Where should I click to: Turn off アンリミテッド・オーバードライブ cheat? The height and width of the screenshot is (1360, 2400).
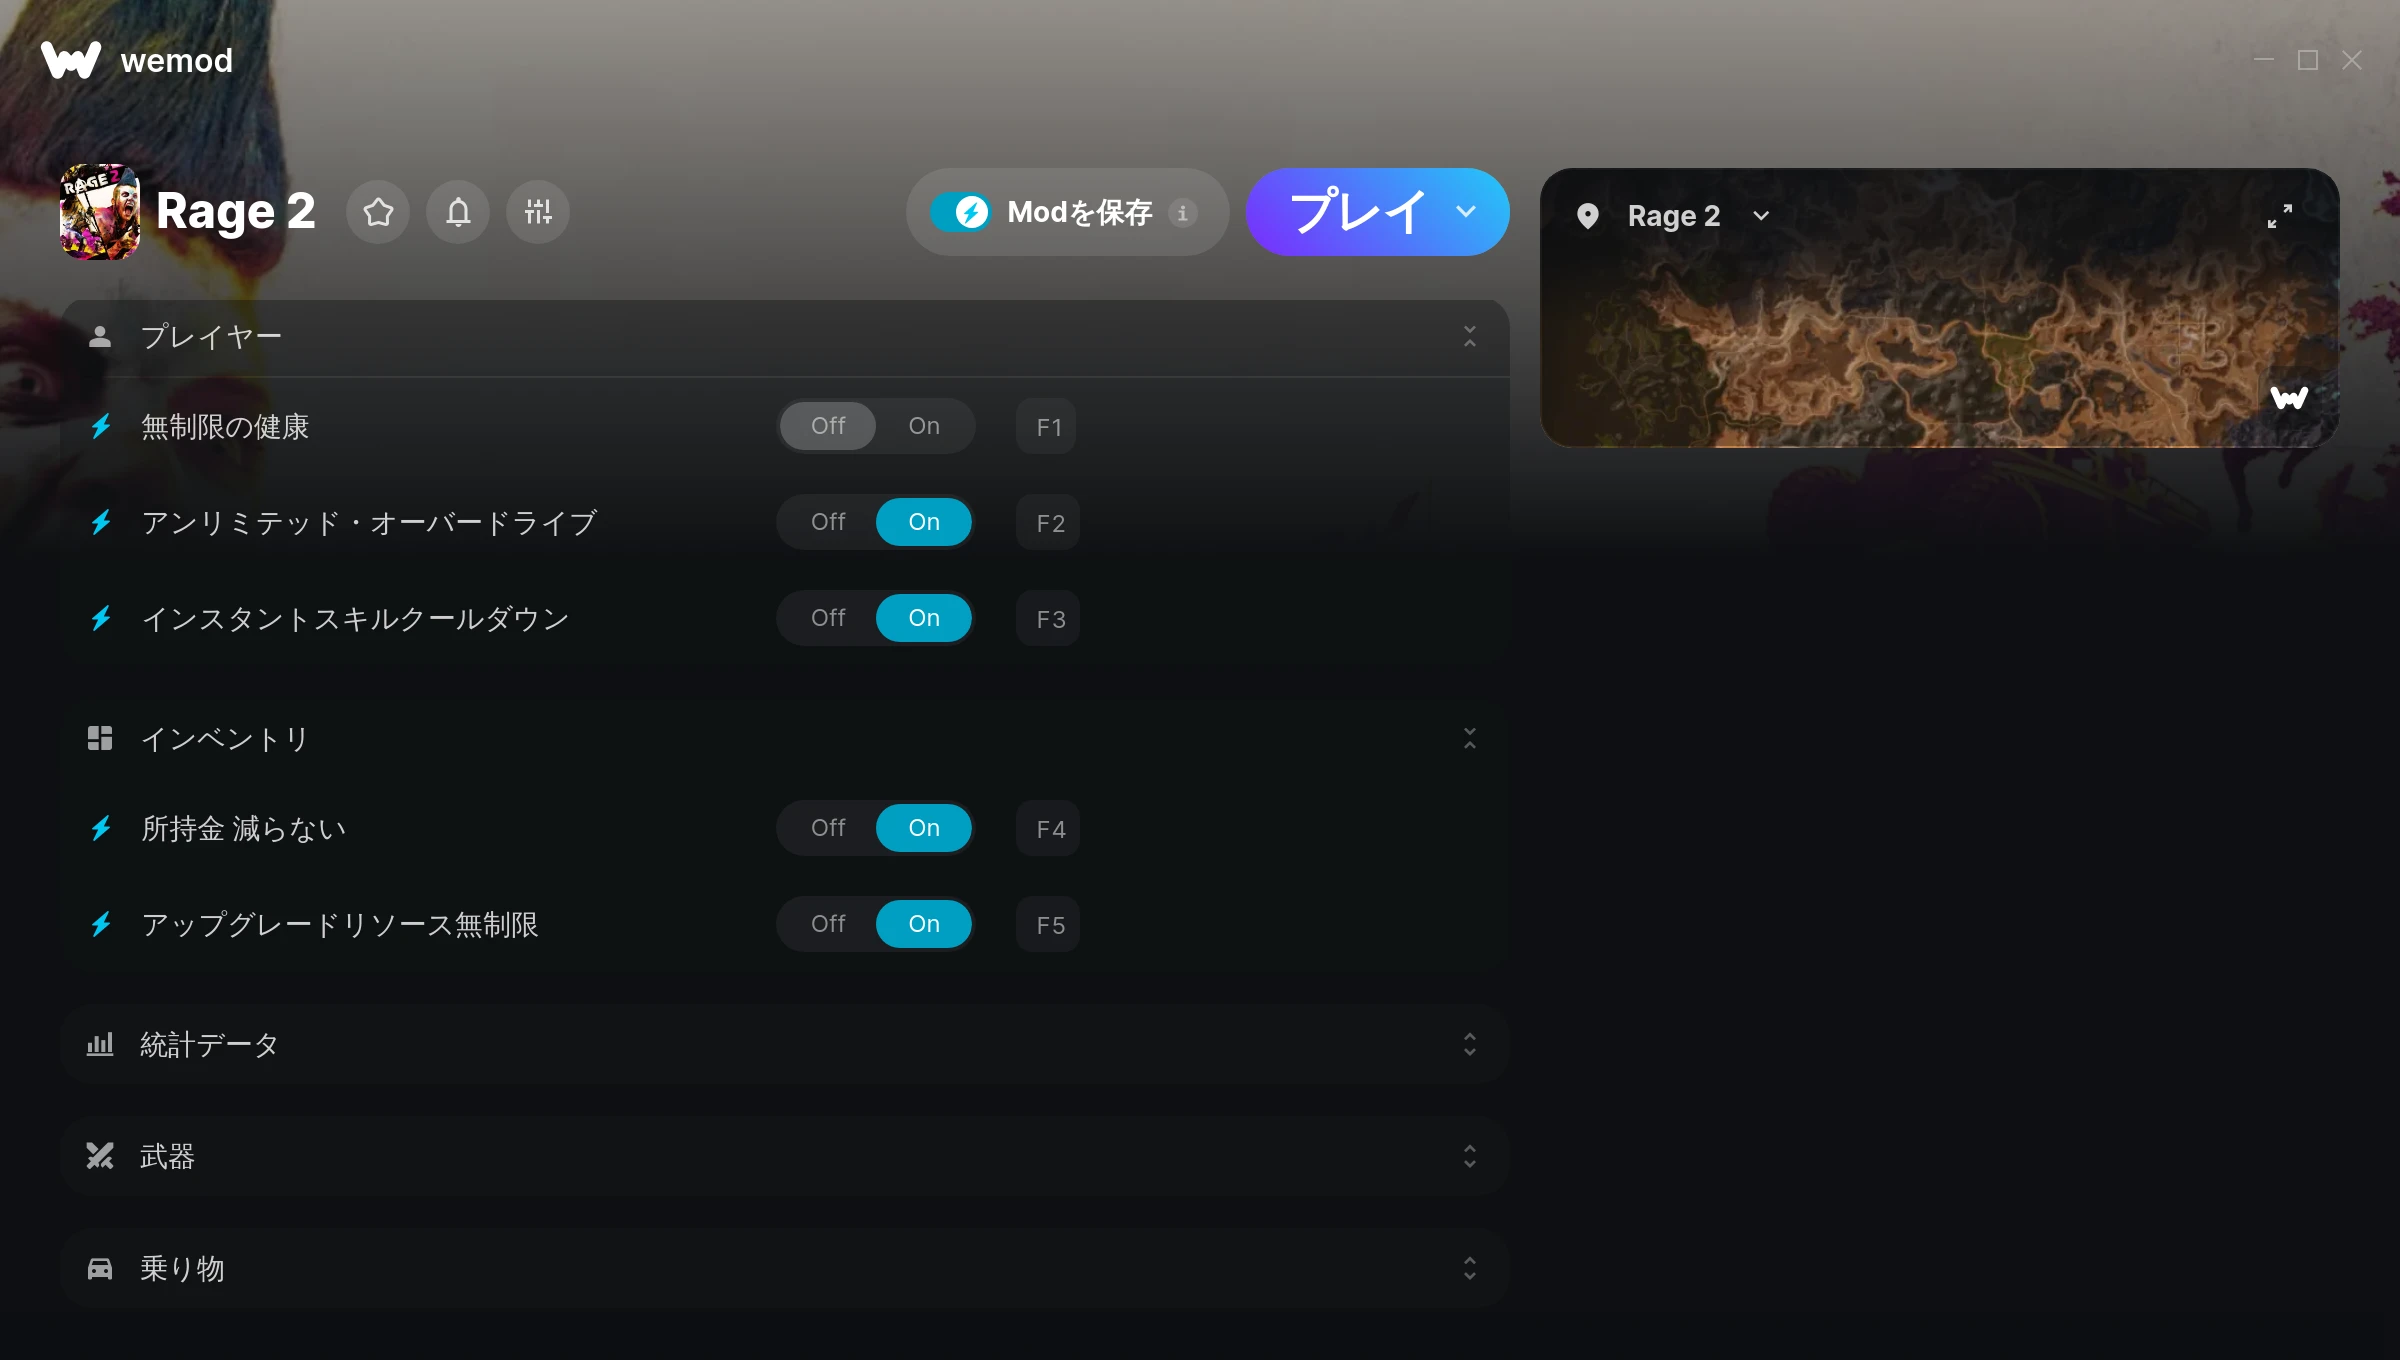pyautogui.click(x=828, y=522)
